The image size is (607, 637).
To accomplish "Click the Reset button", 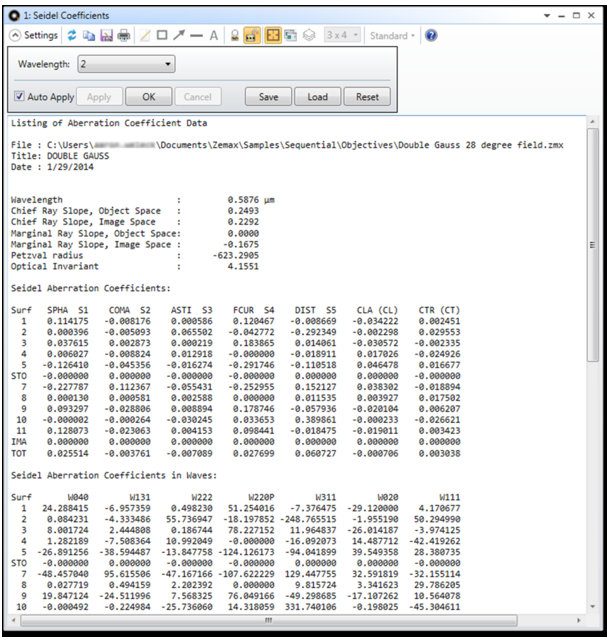I will 367,97.
